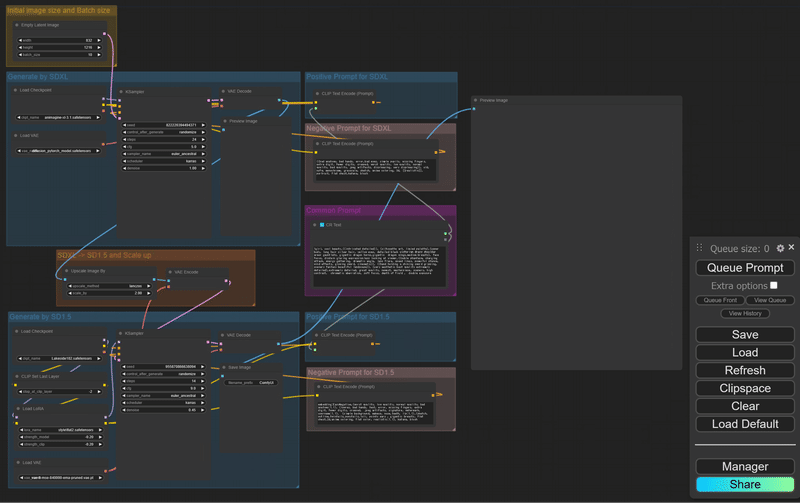
Task: Collapse the CLIP Set Last Layer node dot
Action: click(x=17, y=376)
